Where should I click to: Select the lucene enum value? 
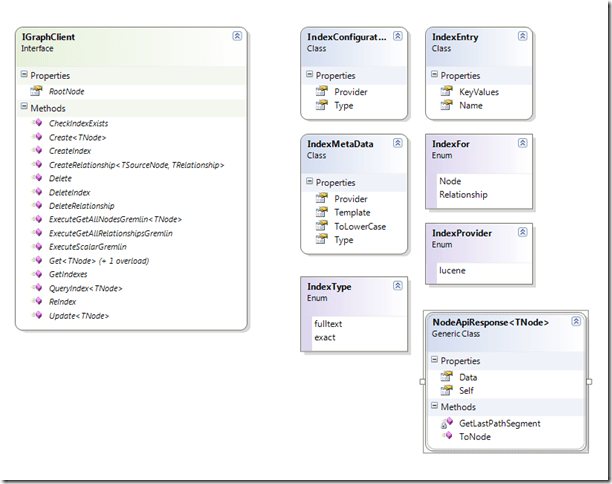452,270
